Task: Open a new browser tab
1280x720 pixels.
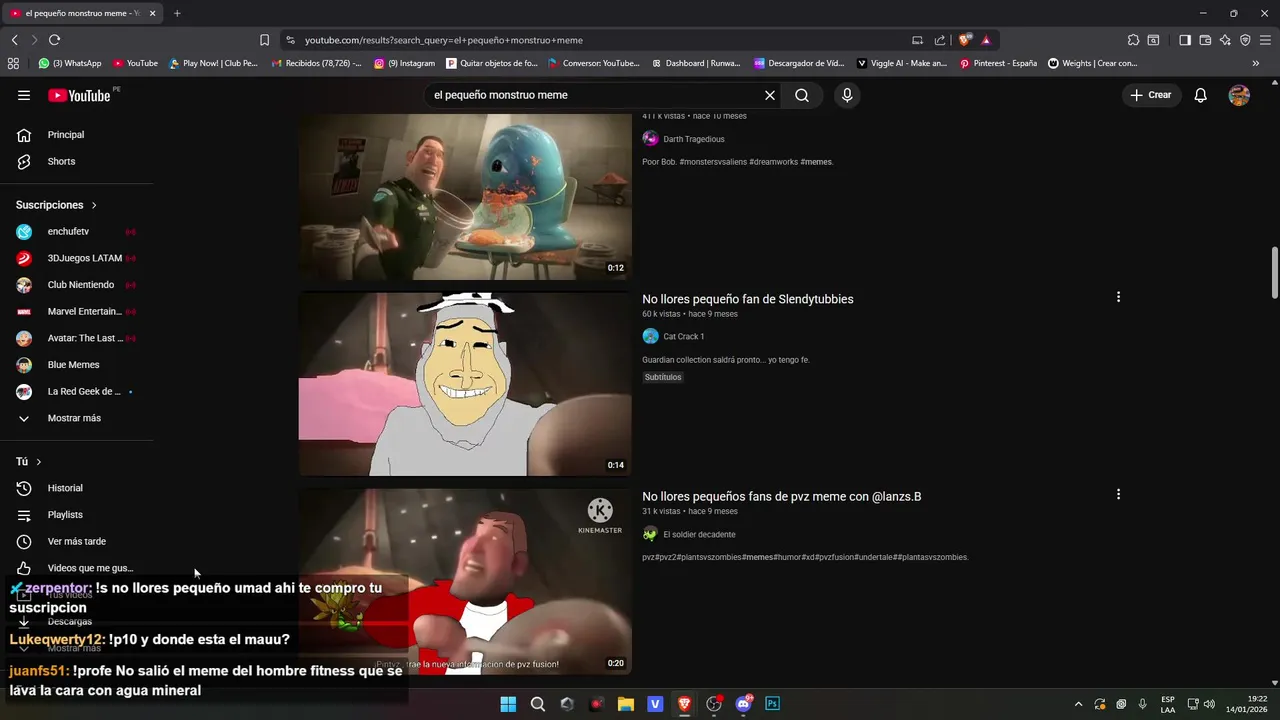Action: pyautogui.click(x=177, y=13)
